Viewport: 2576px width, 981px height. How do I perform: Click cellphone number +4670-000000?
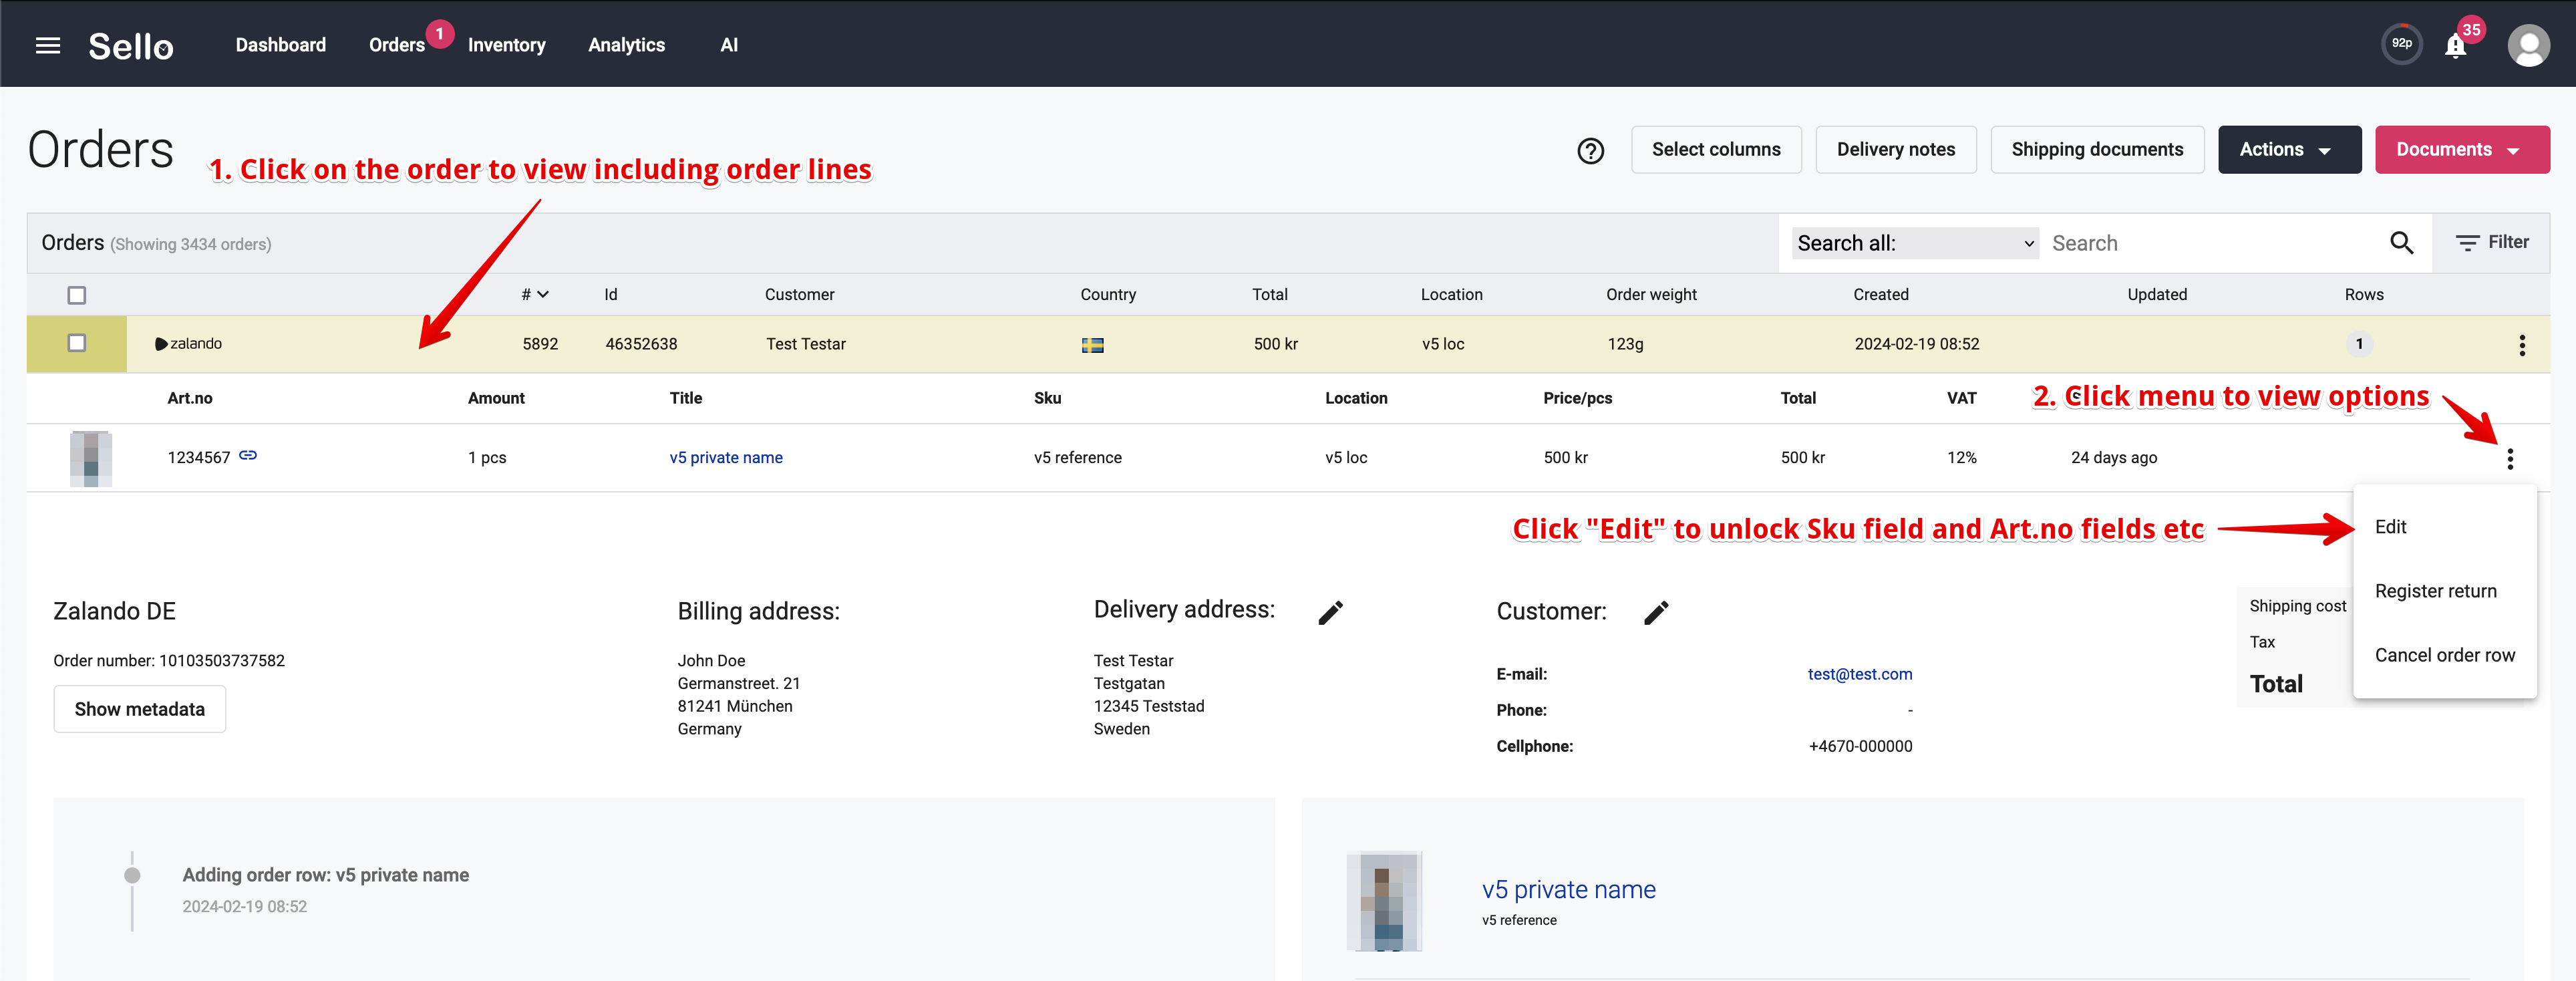[x=1860, y=747]
